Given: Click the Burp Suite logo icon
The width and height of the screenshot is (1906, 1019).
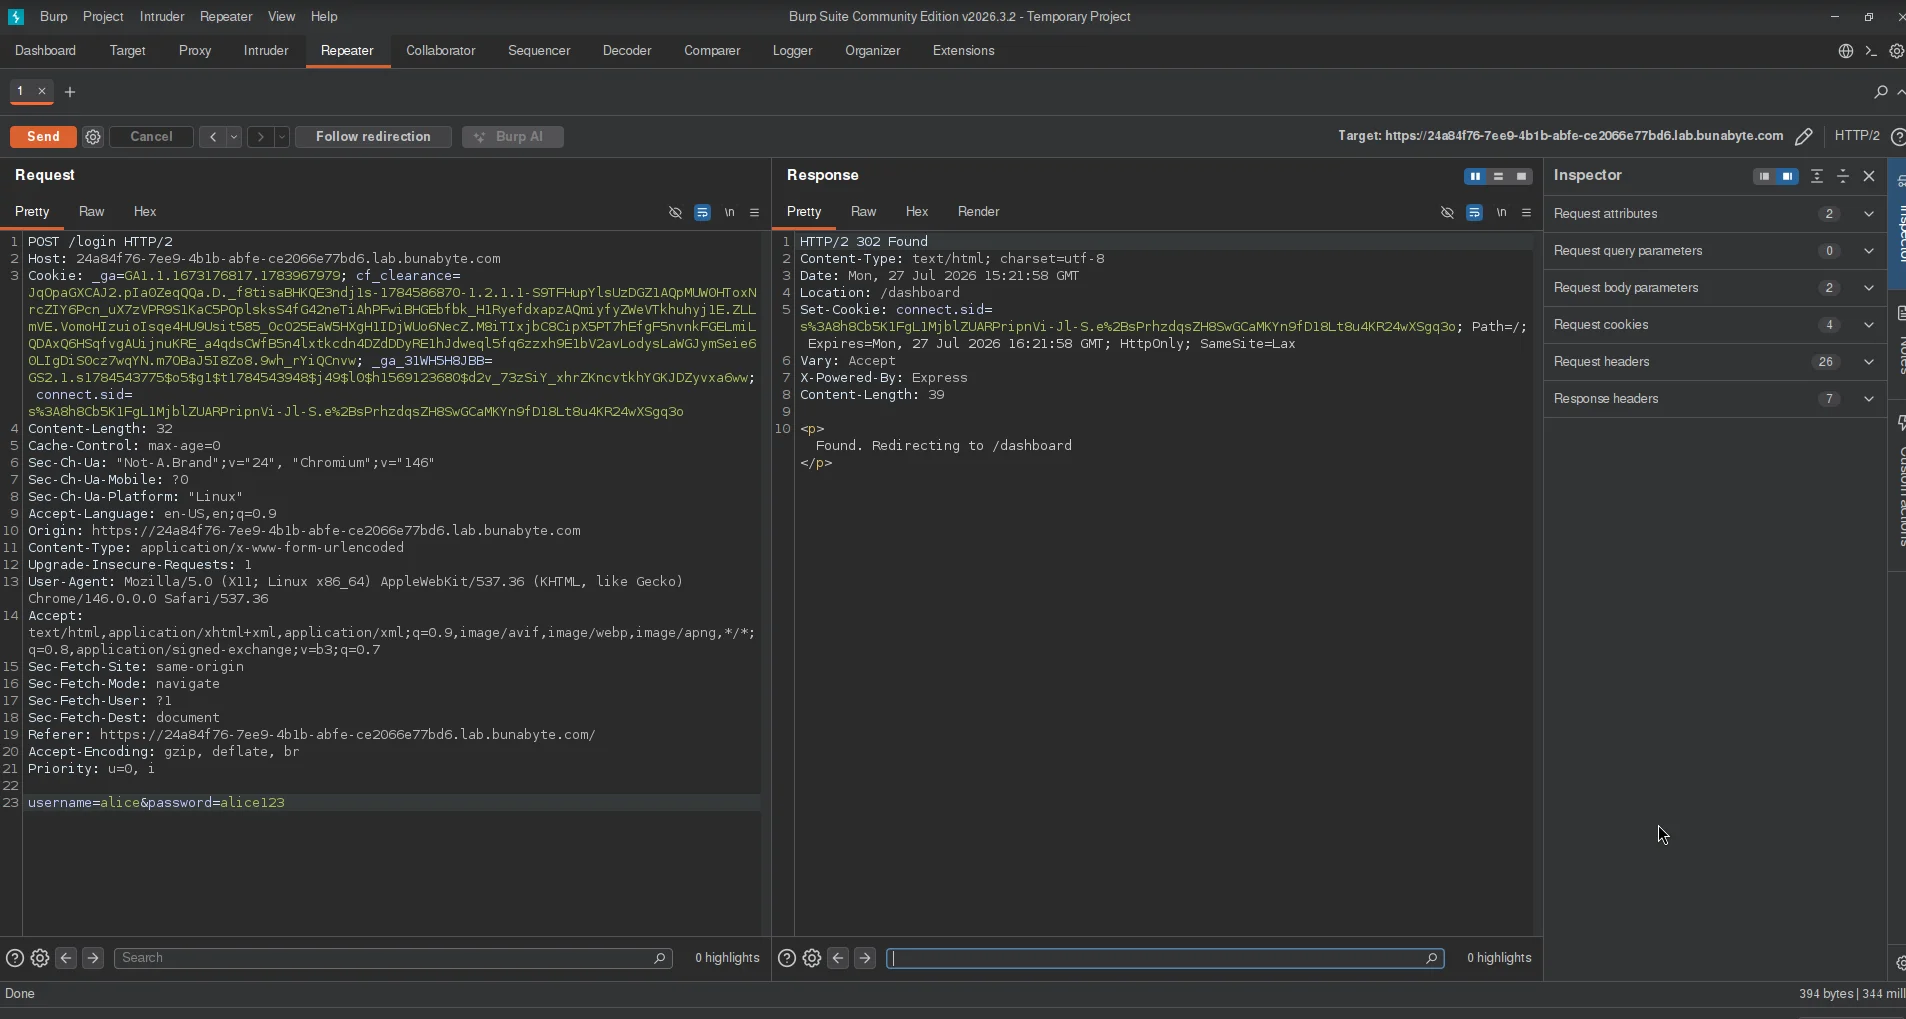Looking at the screenshot, I should [x=15, y=17].
